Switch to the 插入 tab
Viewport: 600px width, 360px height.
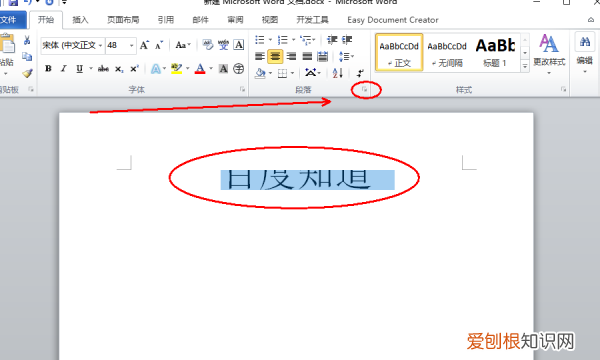point(80,20)
